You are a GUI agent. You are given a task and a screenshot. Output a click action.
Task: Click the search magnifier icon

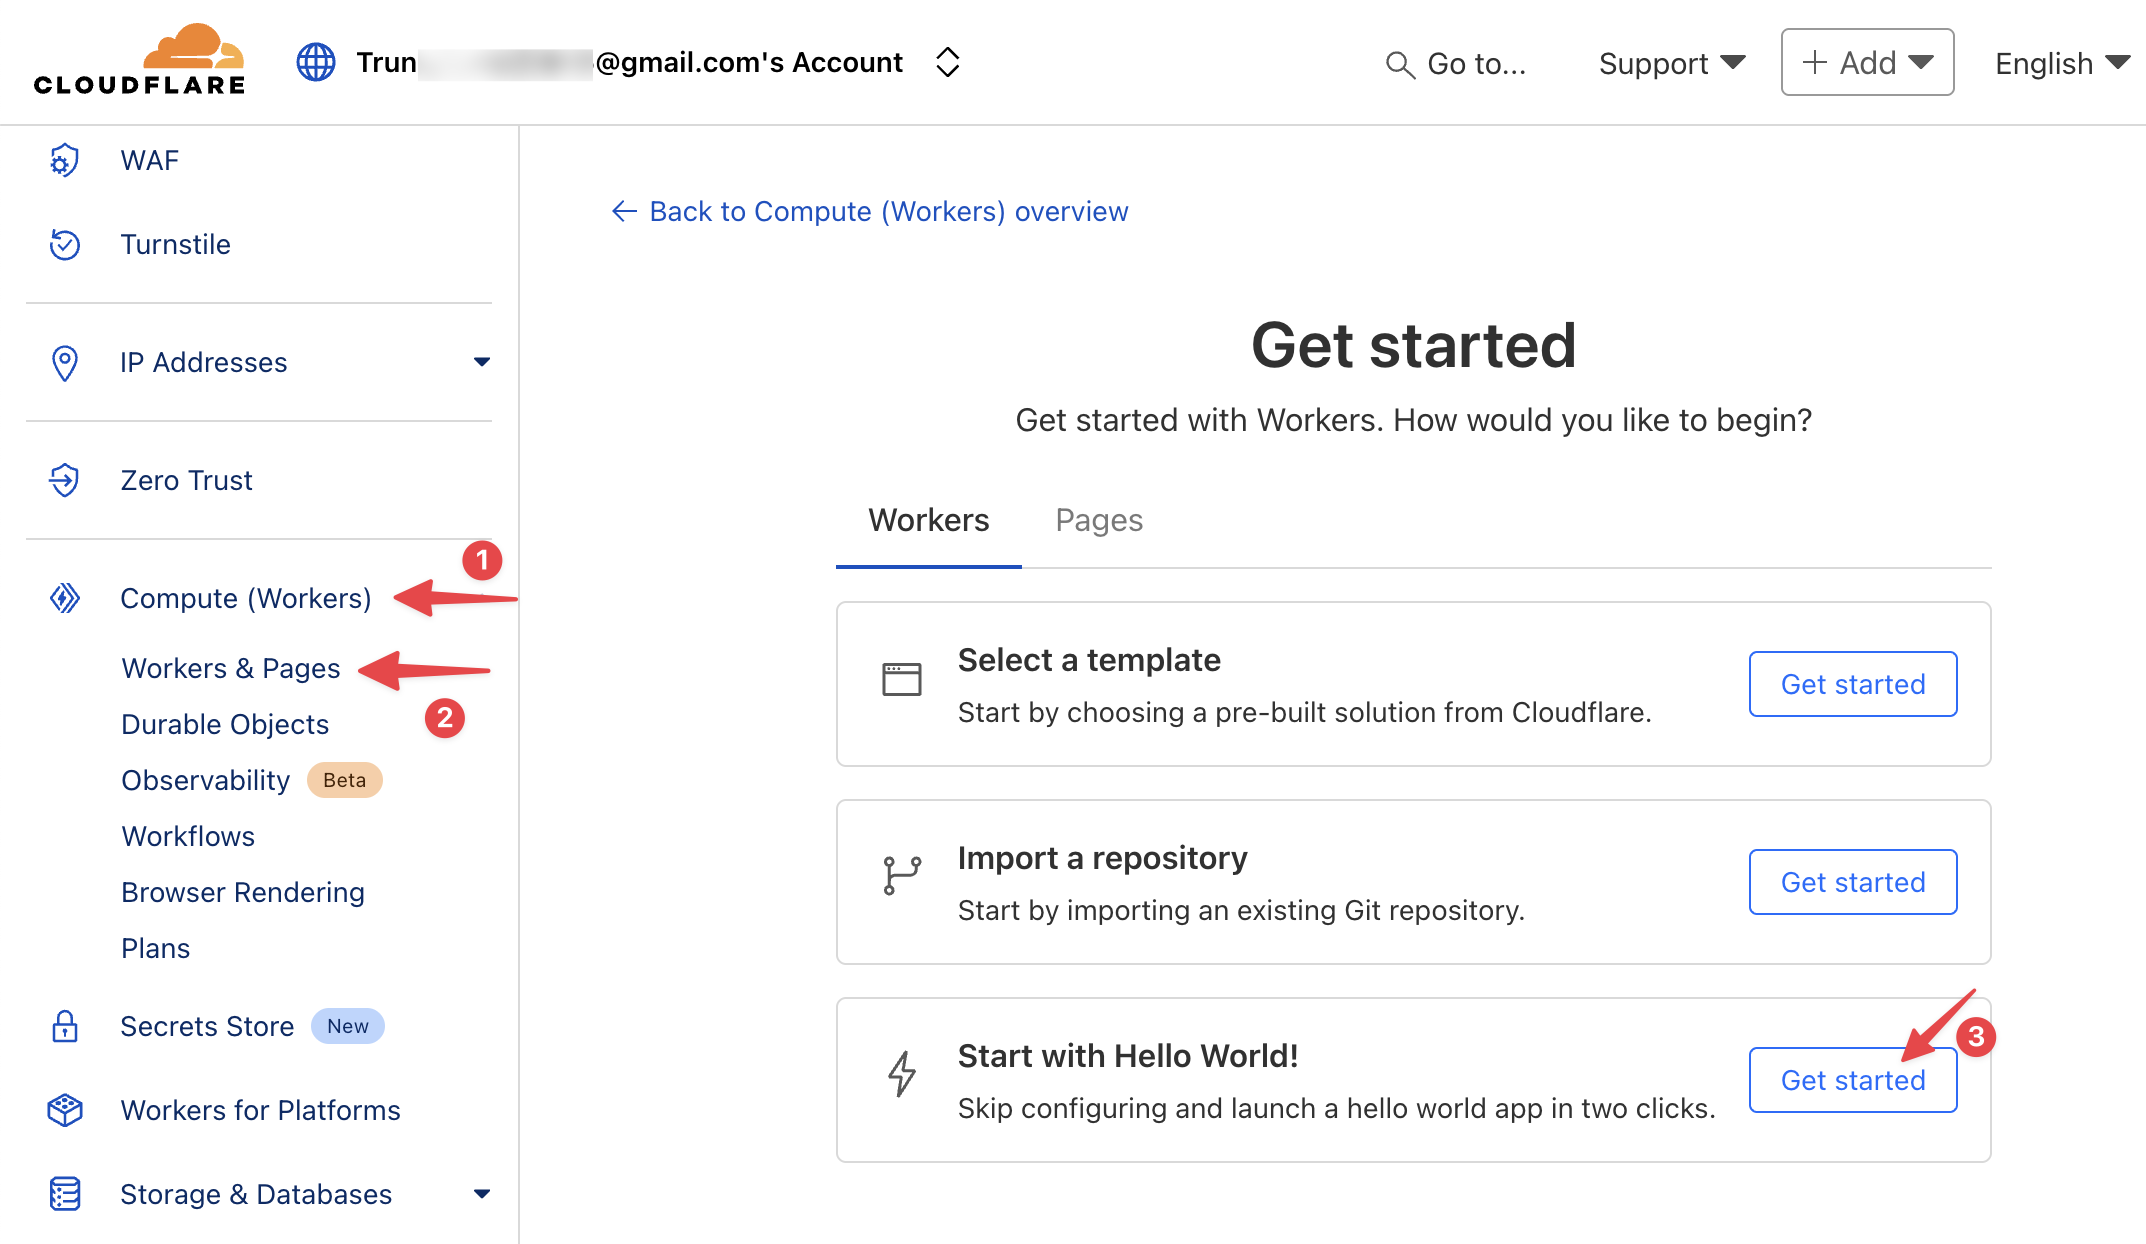pyautogui.click(x=1400, y=64)
